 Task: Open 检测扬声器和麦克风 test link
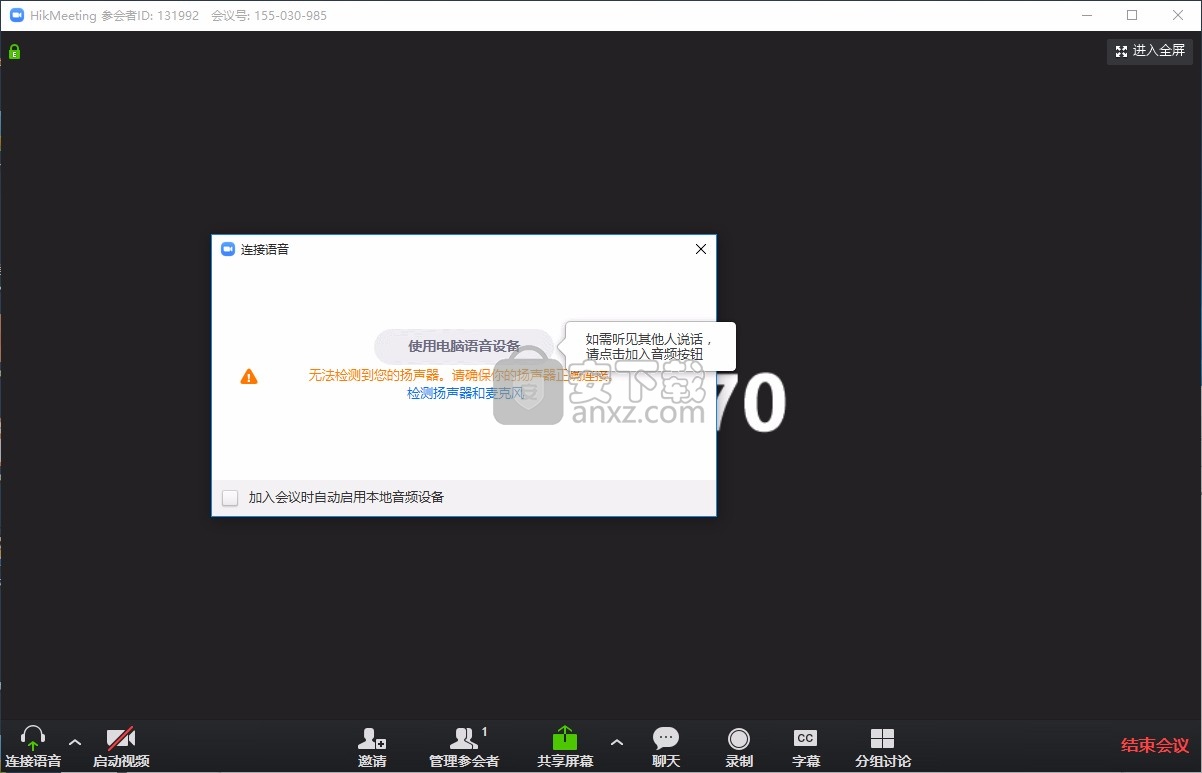click(x=465, y=393)
